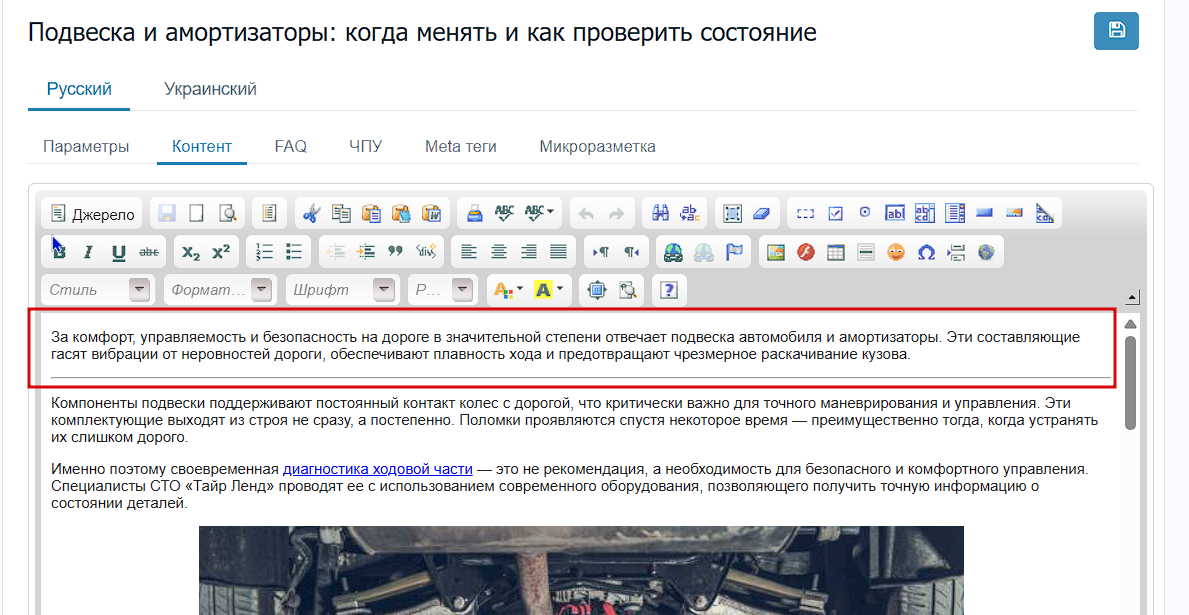Click the Remove Format eraser icon
Viewport: 1189px width, 615px height.
pos(762,214)
